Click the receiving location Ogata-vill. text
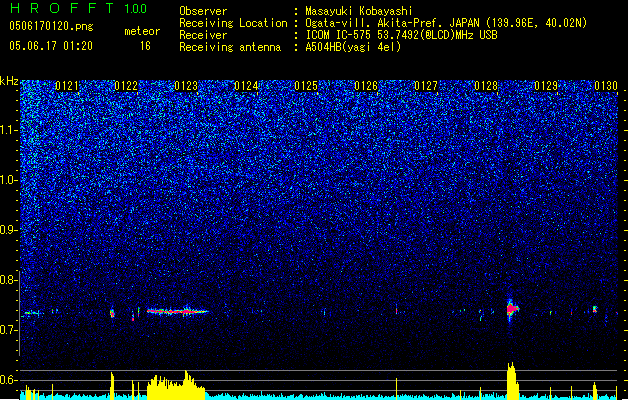 446,23
